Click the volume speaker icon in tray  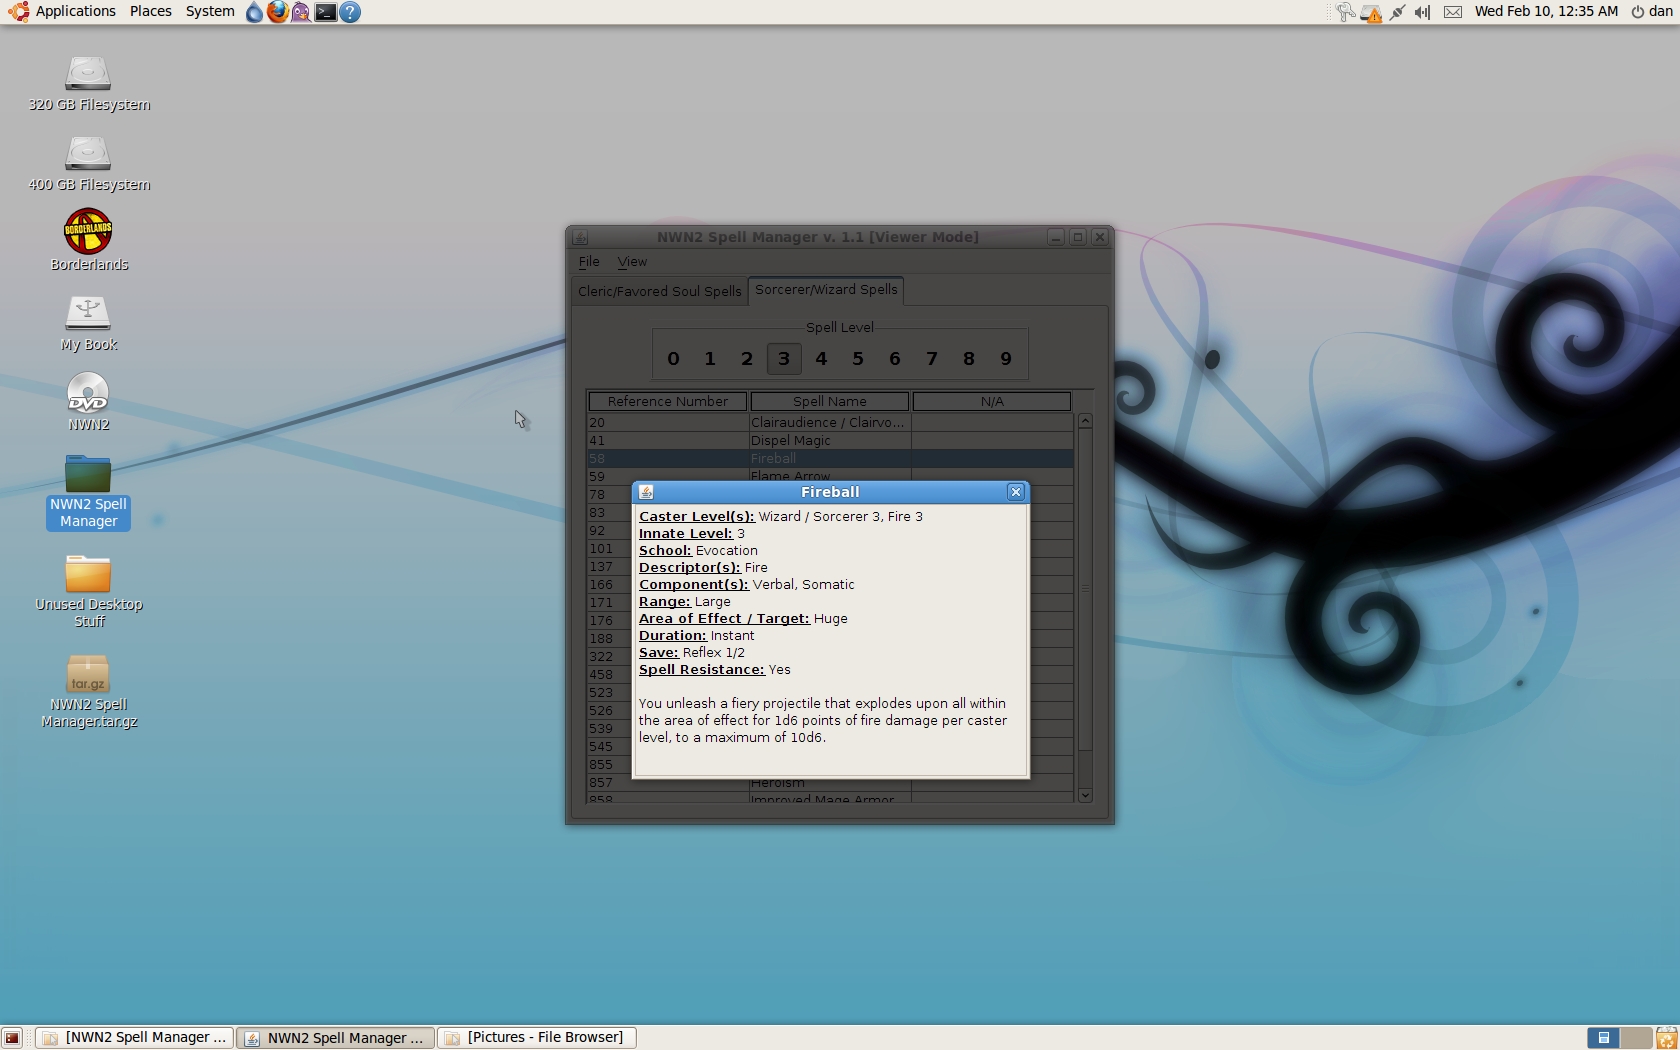pyautogui.click(x=1422, y=12)
